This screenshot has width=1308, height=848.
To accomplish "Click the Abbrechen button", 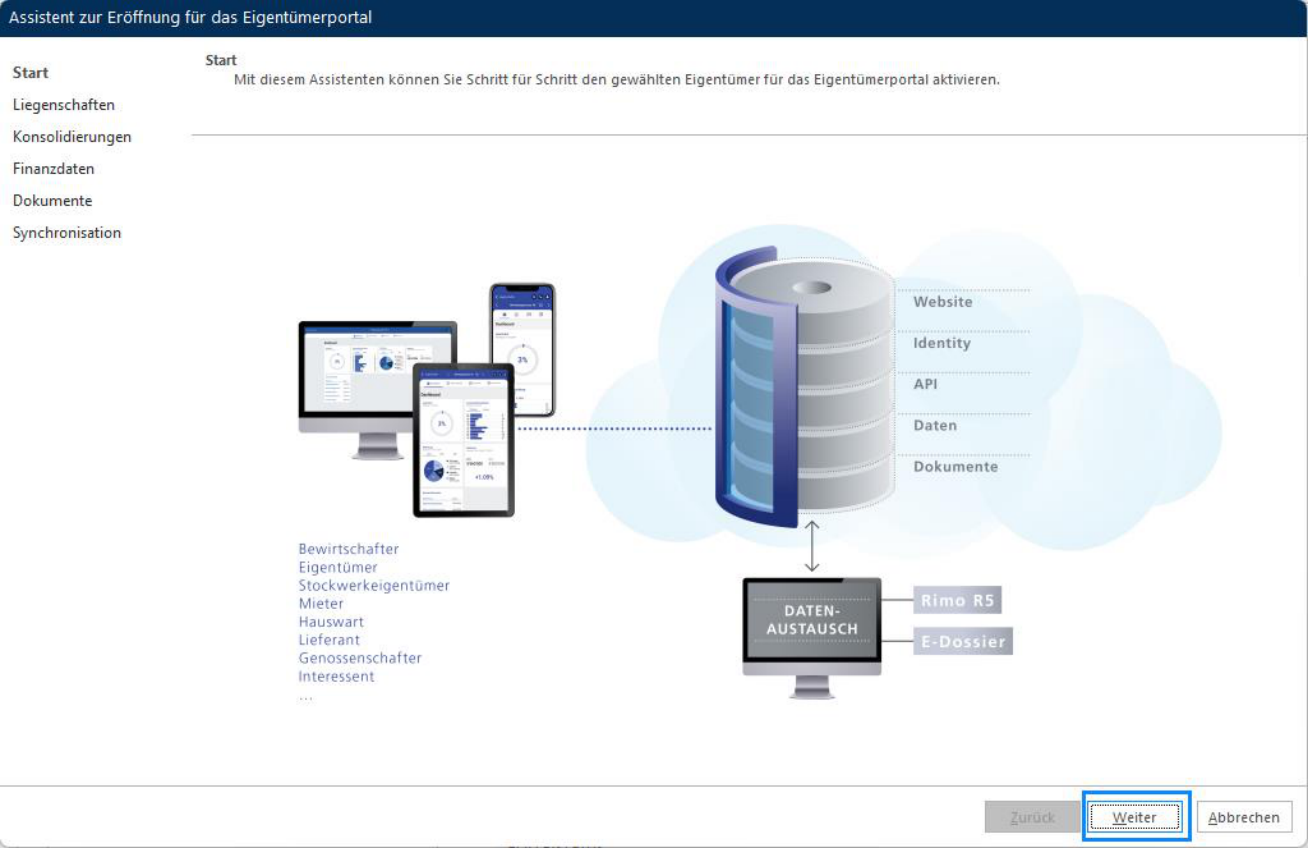I will (x=1244, y=817).
